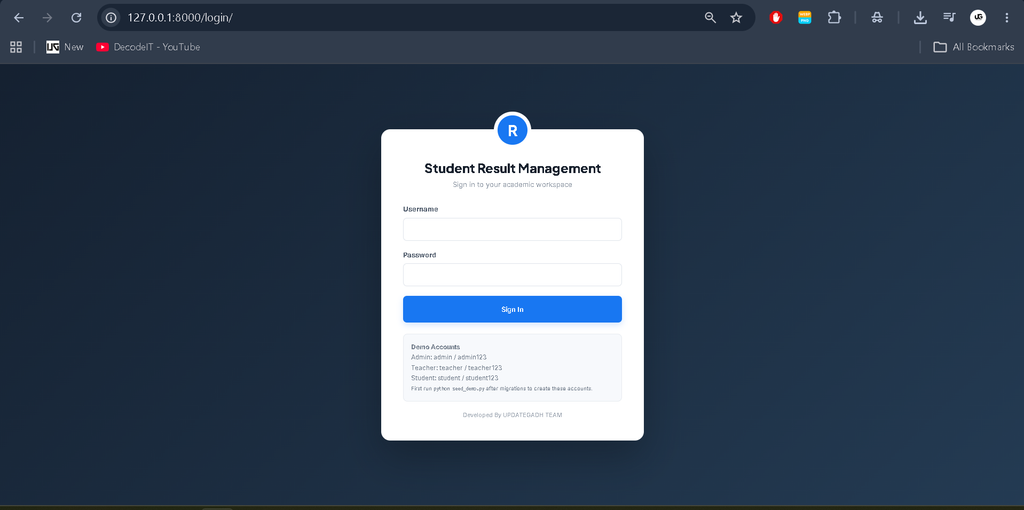Open the Downloads arrow icon
Viewport: 1024px width, 510px height.
[920, 18]
